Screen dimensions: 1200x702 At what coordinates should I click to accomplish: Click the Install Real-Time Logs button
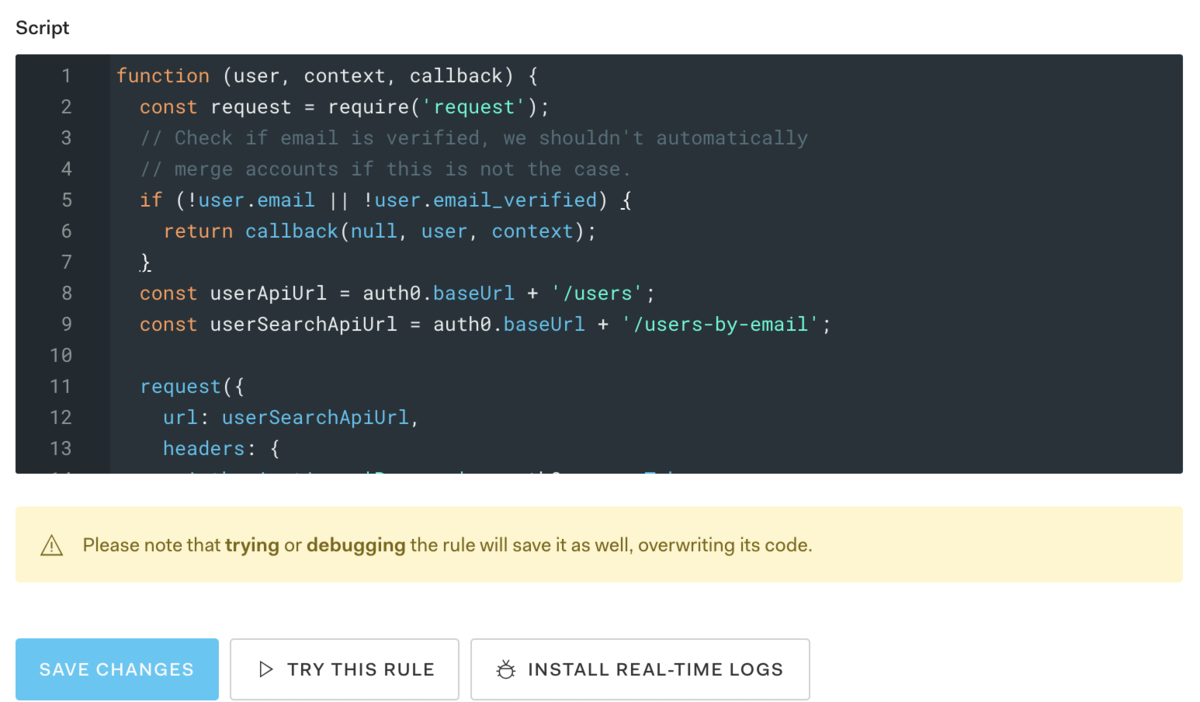[640, 669]
